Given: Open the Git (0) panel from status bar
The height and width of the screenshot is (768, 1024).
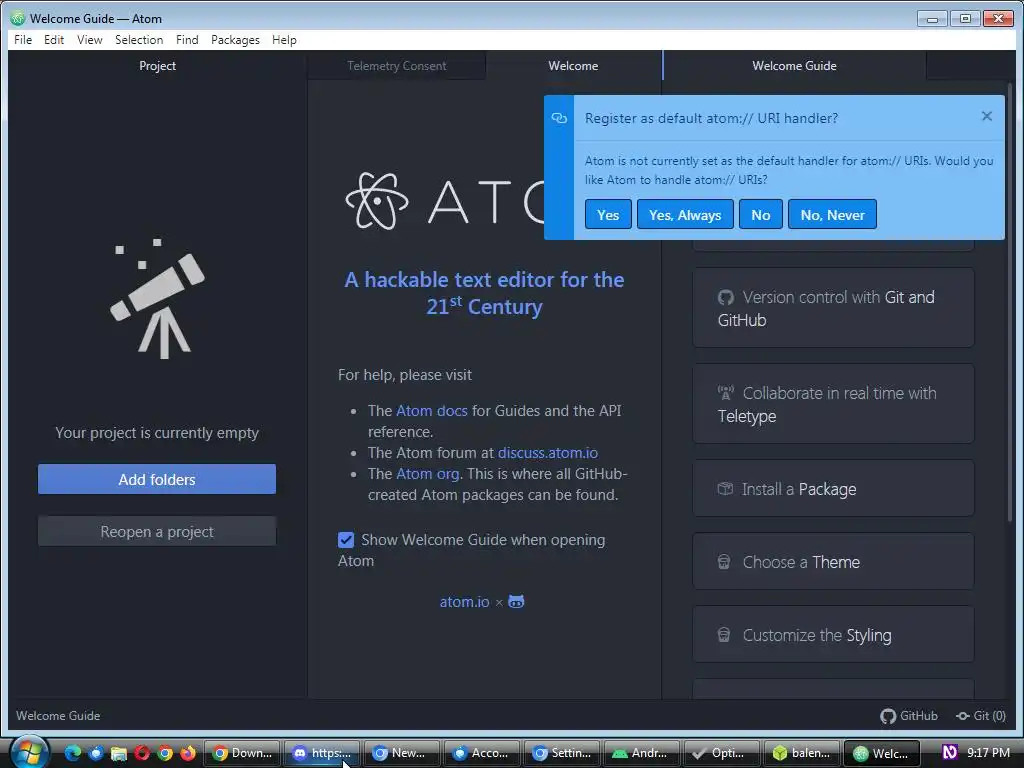Looking at the screenshot, I should (981, 716).
